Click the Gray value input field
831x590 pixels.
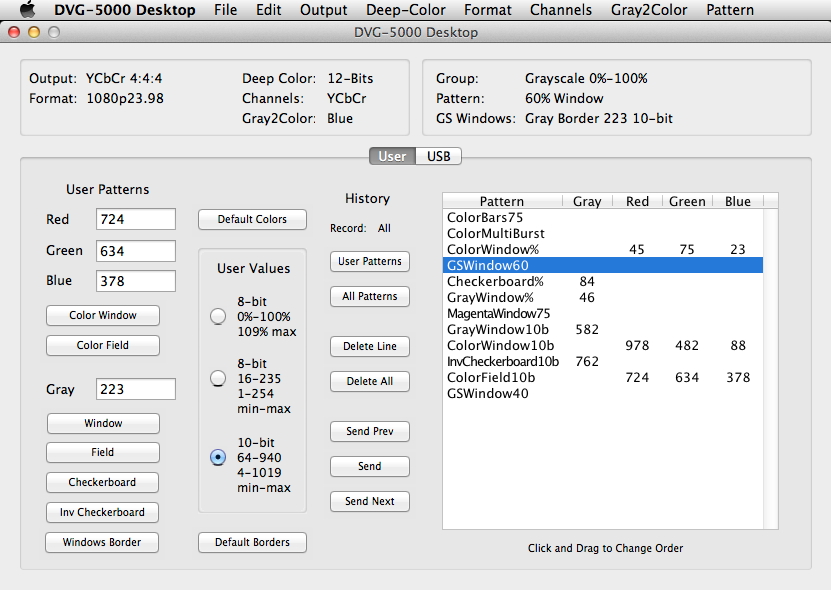click(x=136, y=389)
